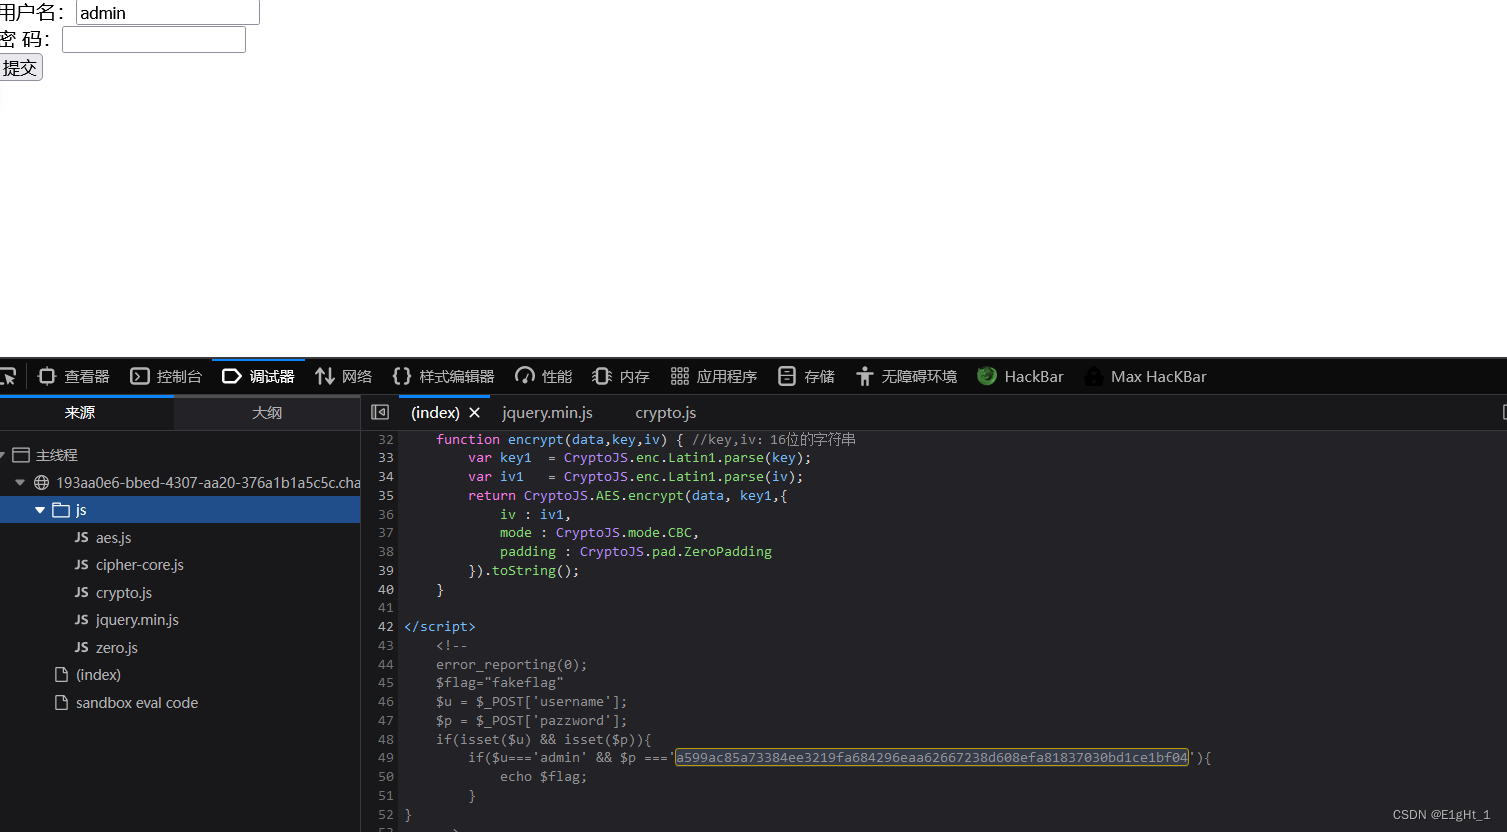Open the 应用程序 application tab
This screenshot has height=832, width=1507.
point(714,376)
